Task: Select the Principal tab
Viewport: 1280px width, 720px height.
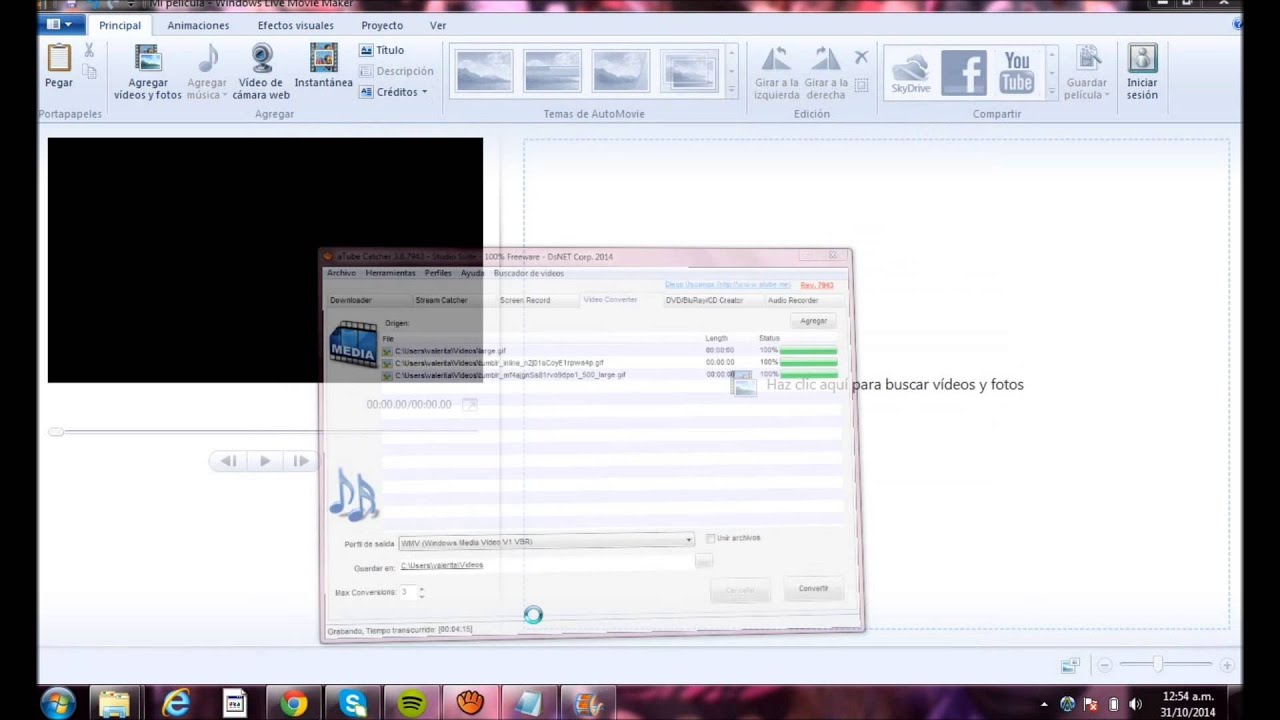Action: click(x=120, y=25)
